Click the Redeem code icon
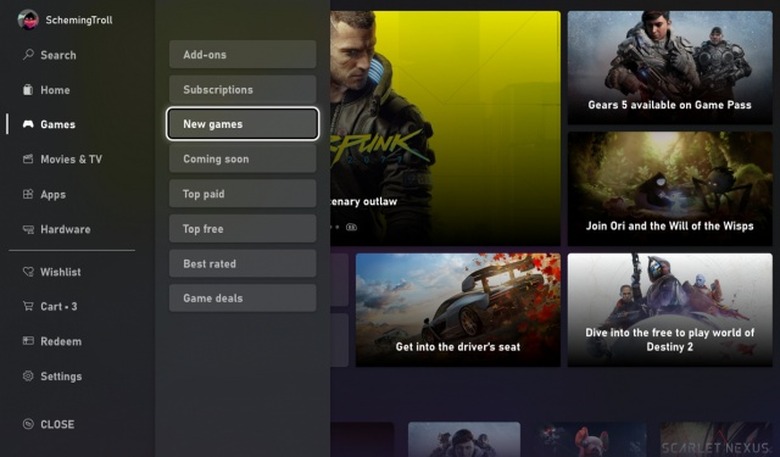The width and height of the screenshot is (780, 457). click(28, 342)
